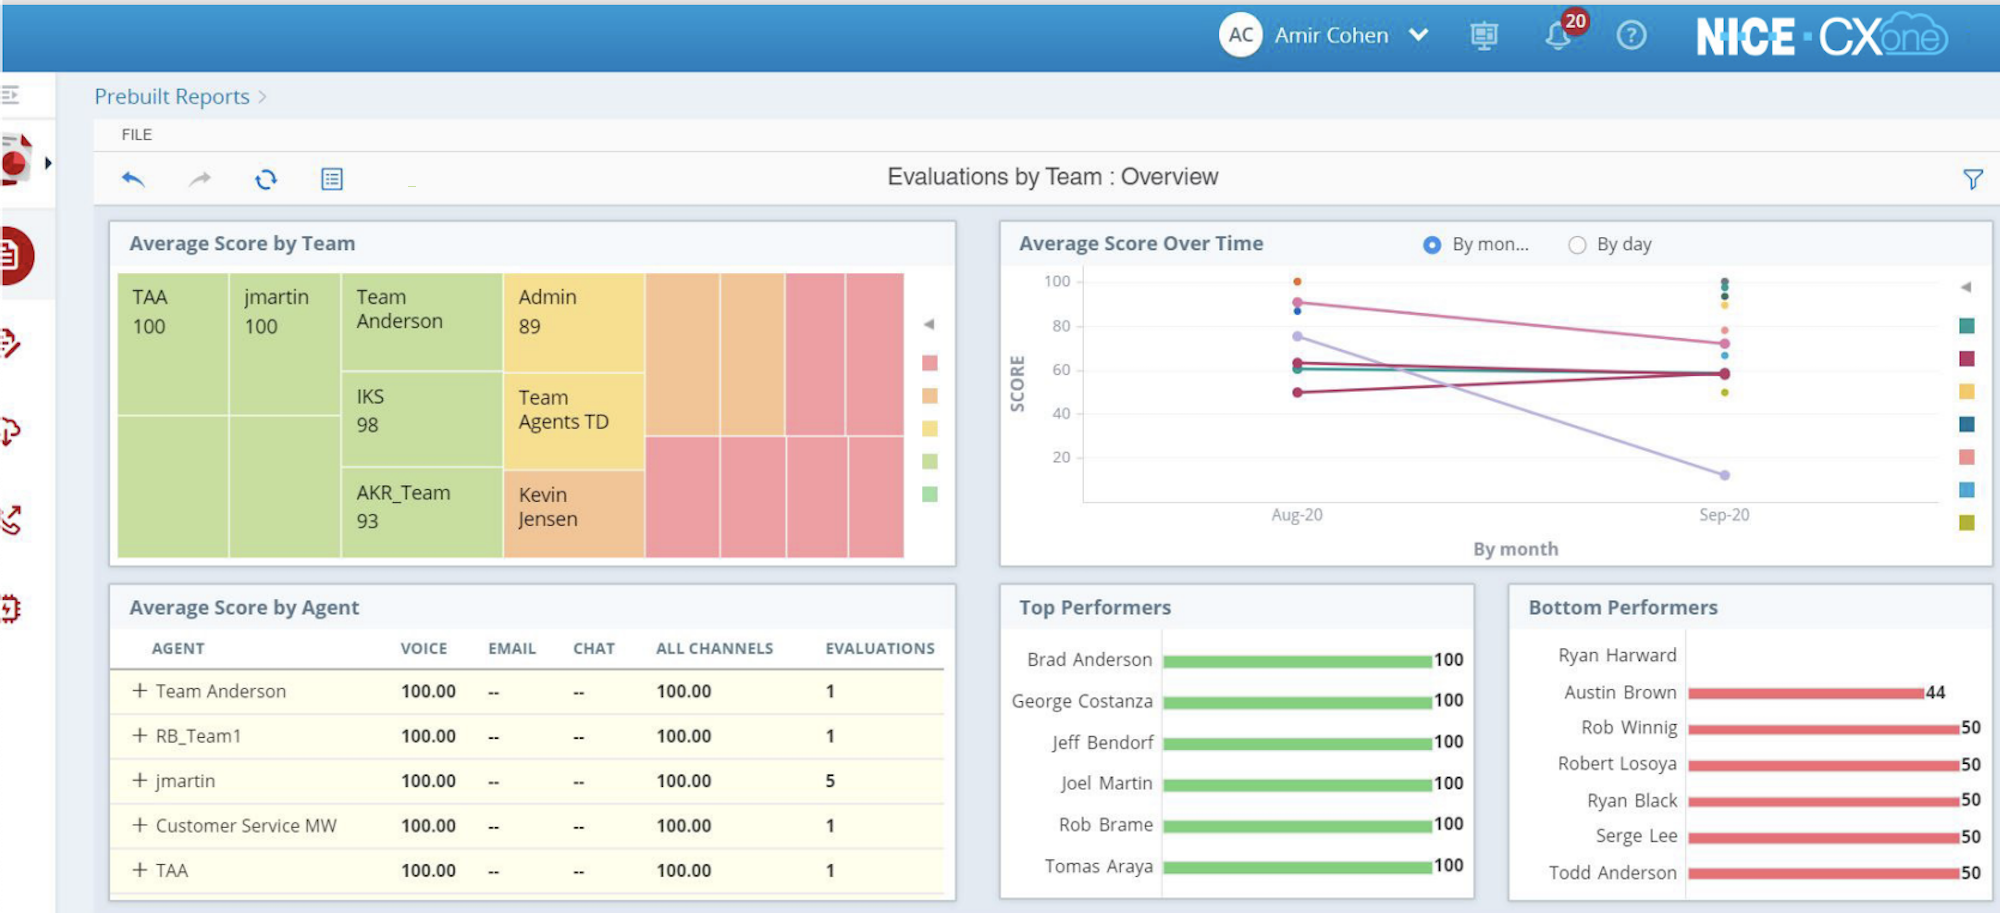Select the TAA 100 treemap tile
Screen dimensions: 2000x913
coord(173,344)
